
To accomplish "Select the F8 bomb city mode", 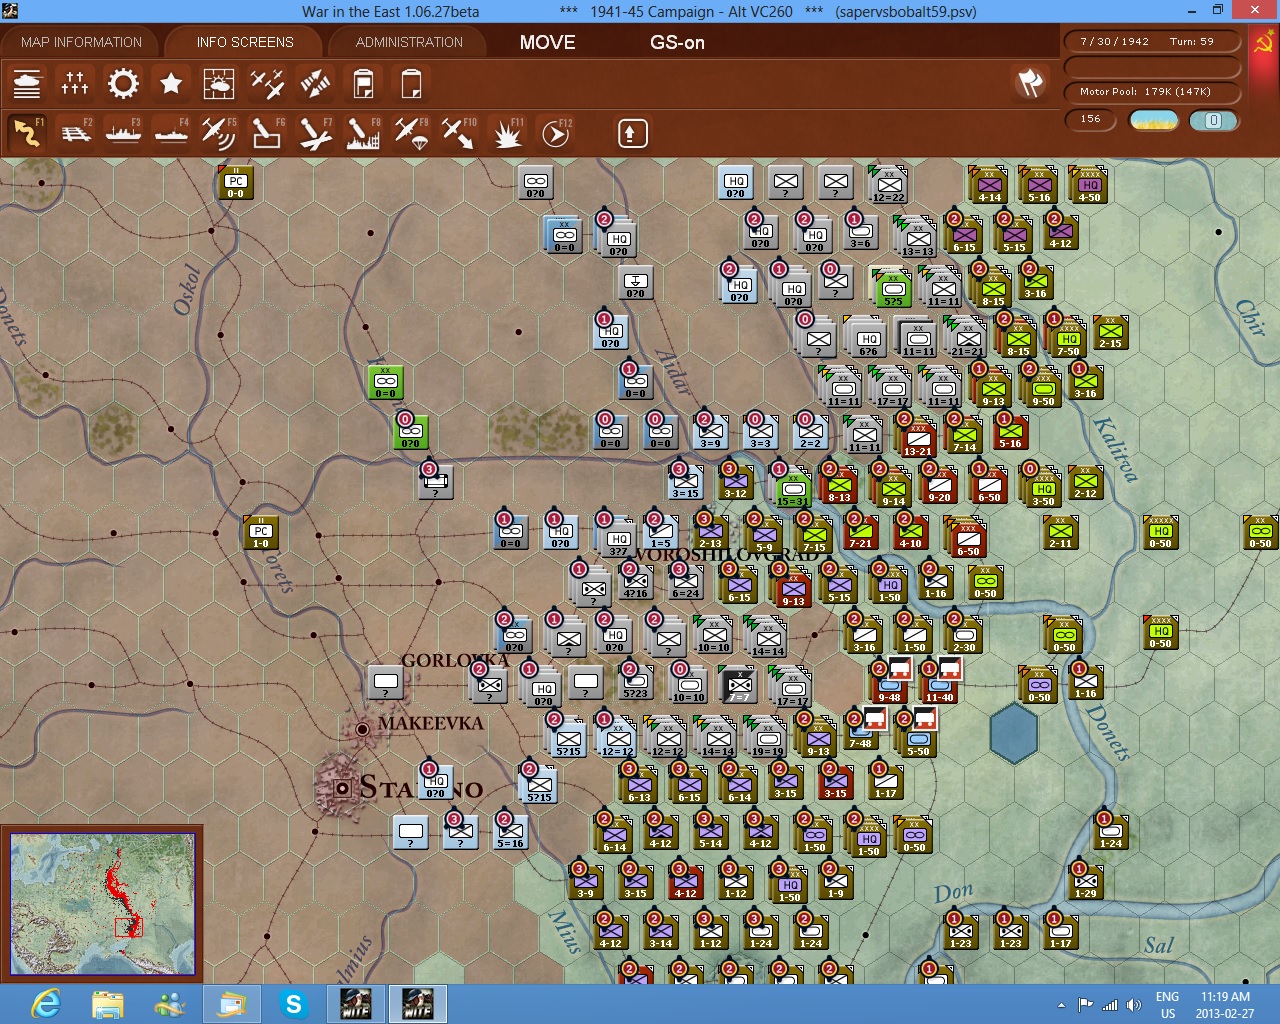I will point(363,132).
